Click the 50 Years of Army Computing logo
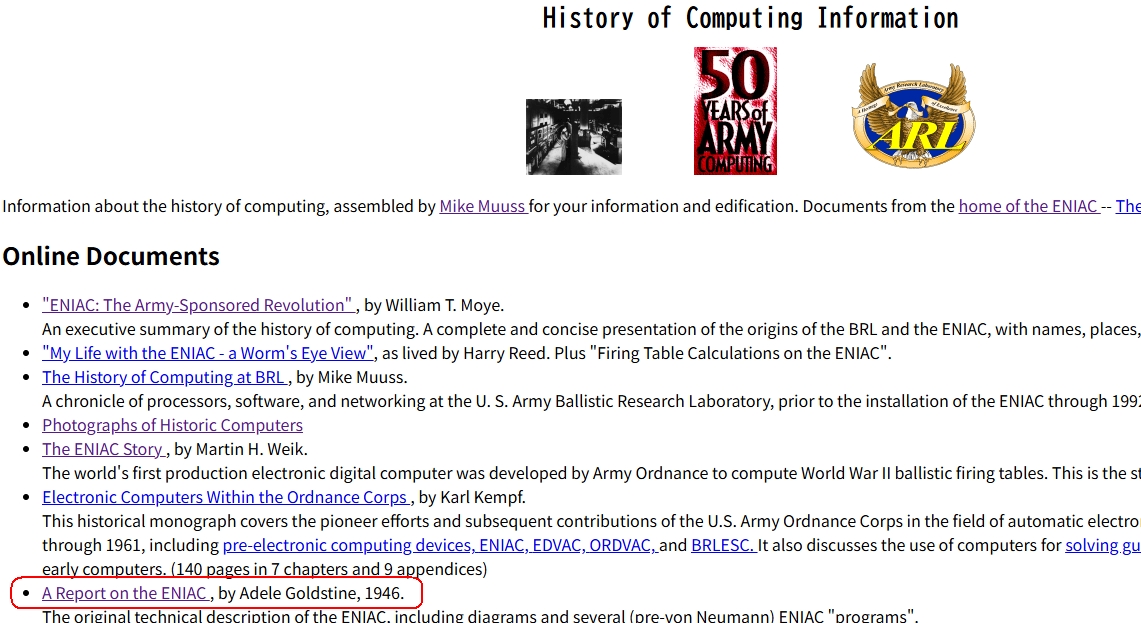 735,111
